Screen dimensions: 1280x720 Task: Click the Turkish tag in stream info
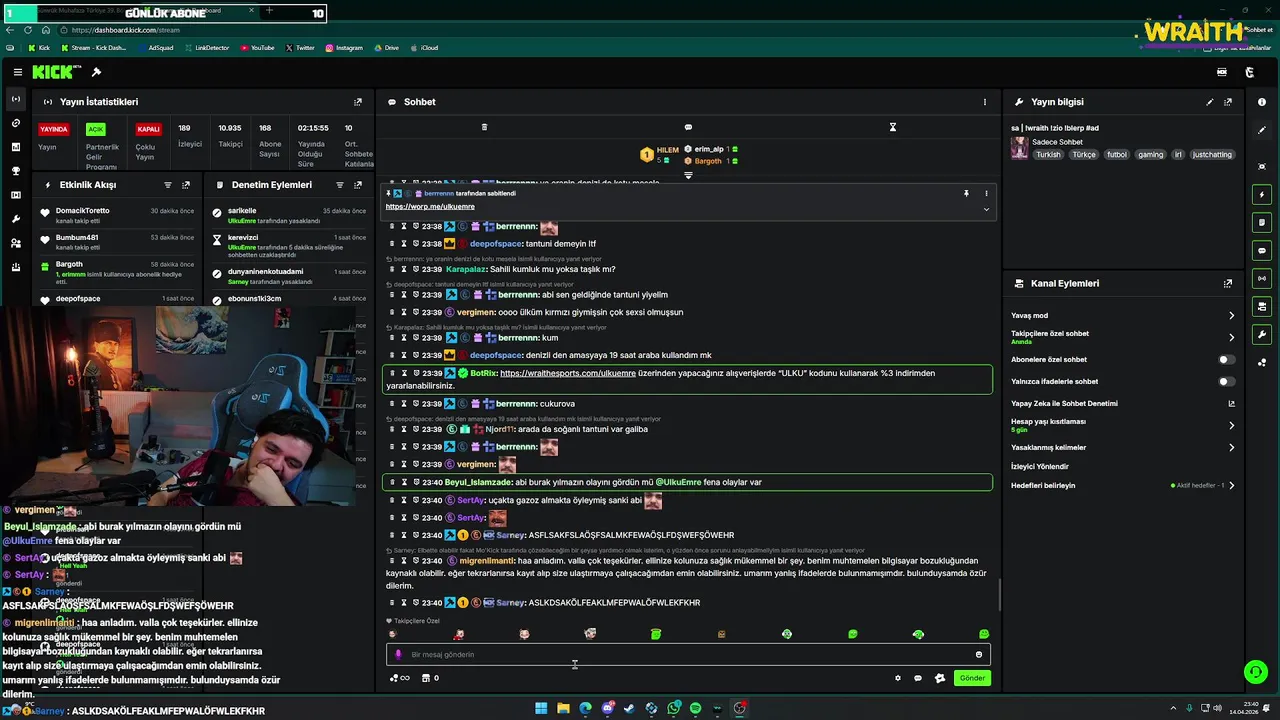pyautogui.click(x=1048, y=155)
